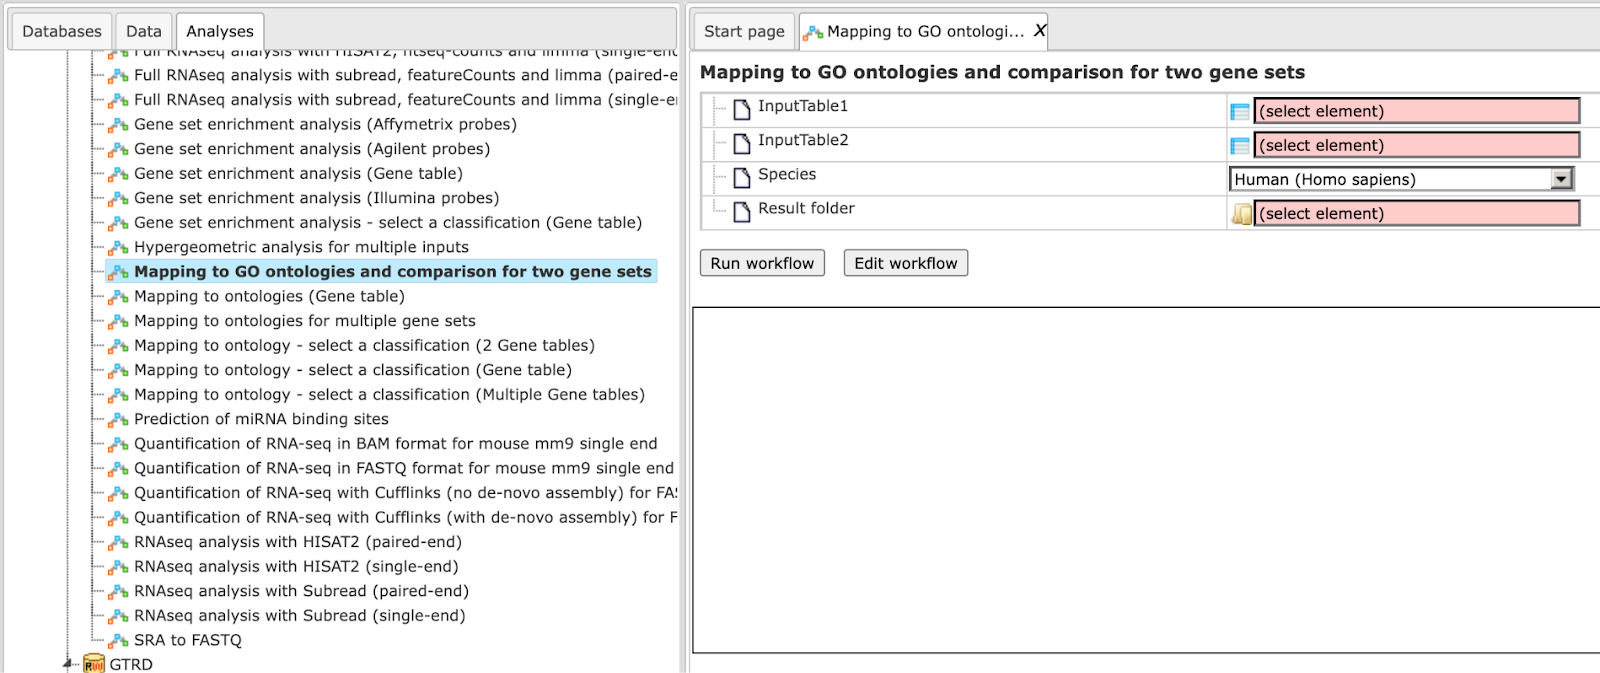Click table icon next to InputTable2 field
The width and height of the screenshot is (1600, 673).
(1240, 146)
